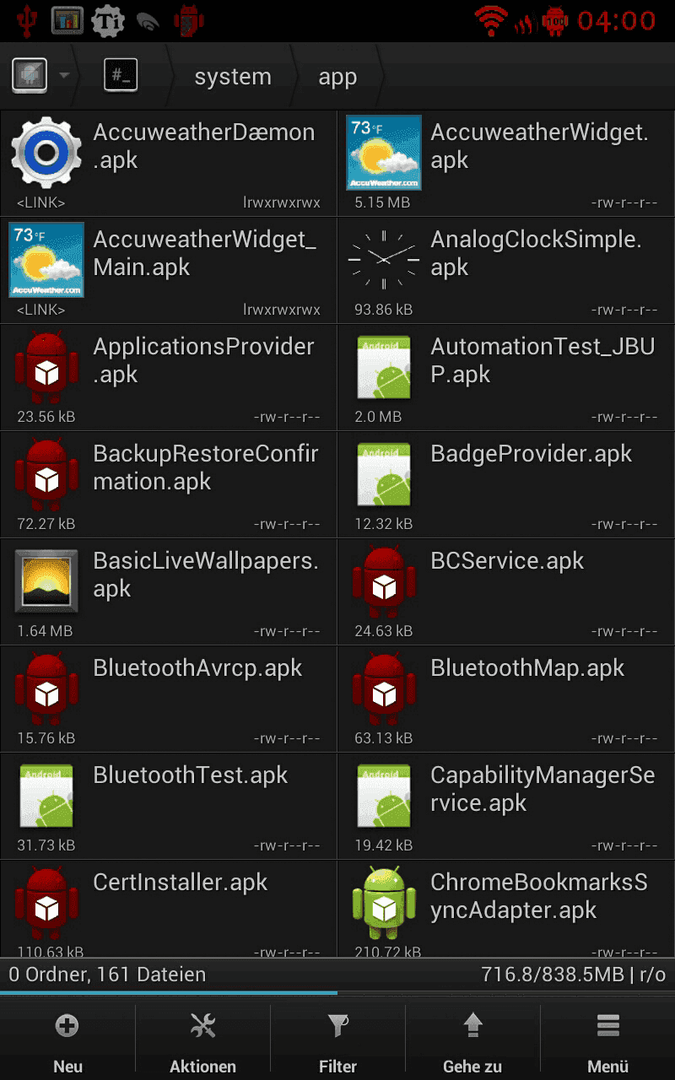Open CapabilityManagerService.apk entry

point(506,806)
